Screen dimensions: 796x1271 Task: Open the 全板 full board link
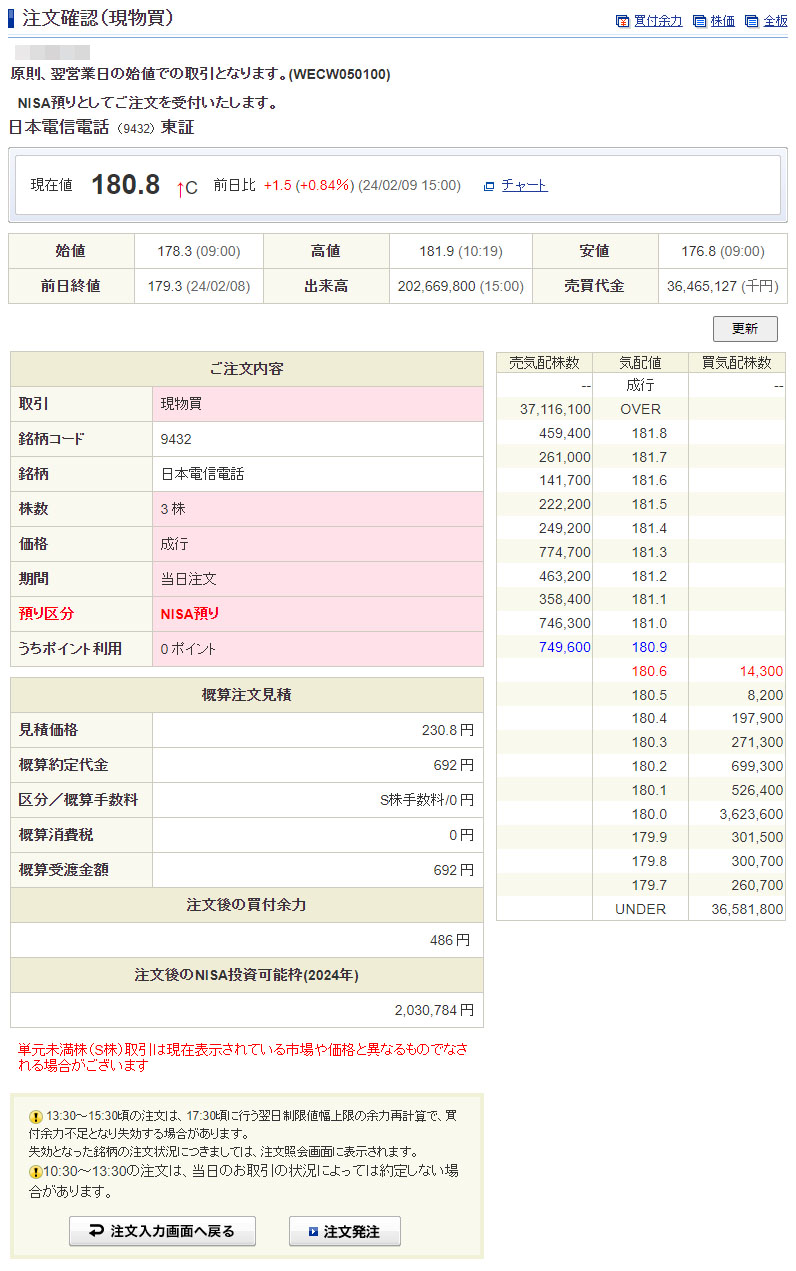[775, 21]
